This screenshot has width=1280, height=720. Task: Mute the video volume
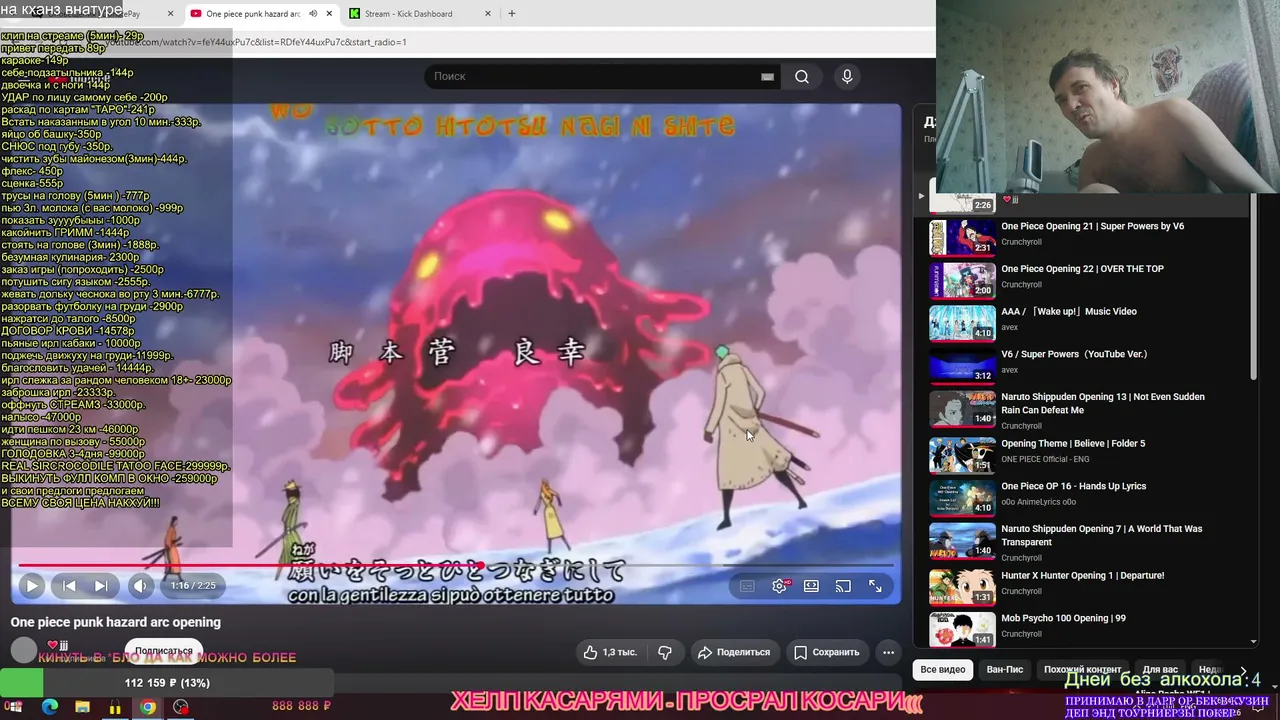click(140, 586)
